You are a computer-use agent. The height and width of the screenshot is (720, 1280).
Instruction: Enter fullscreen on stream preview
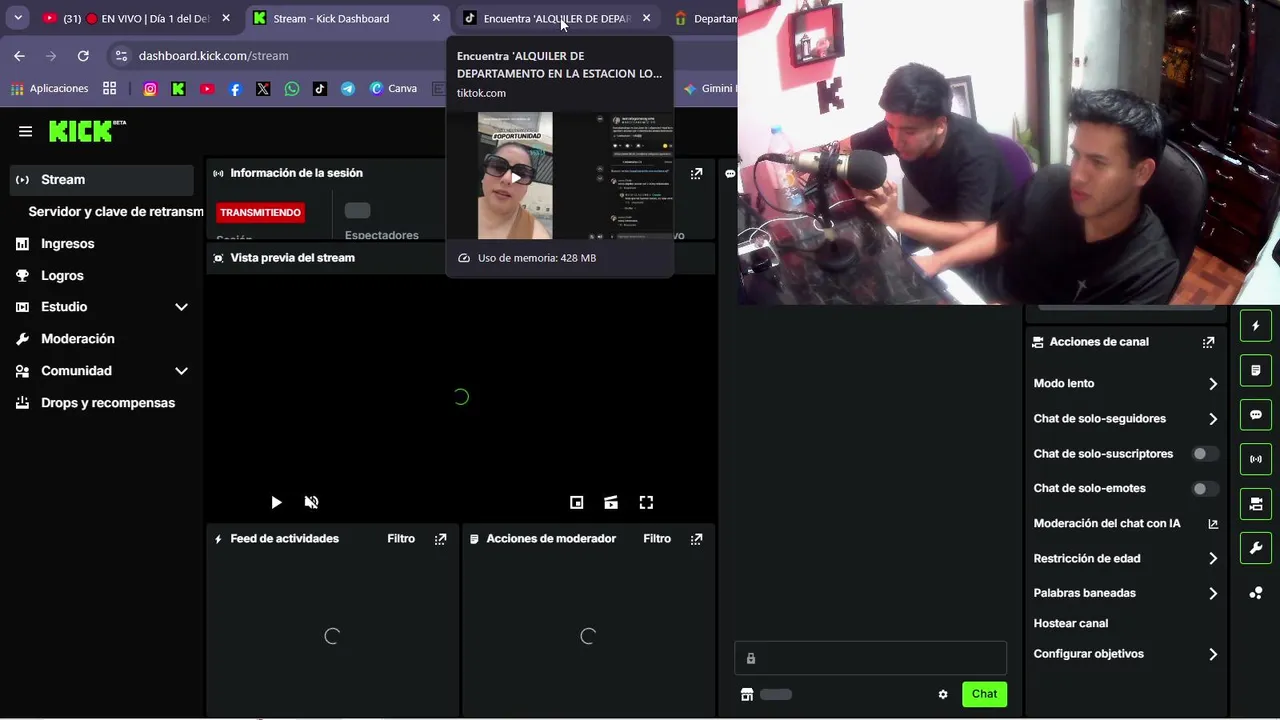pos(646,503)
